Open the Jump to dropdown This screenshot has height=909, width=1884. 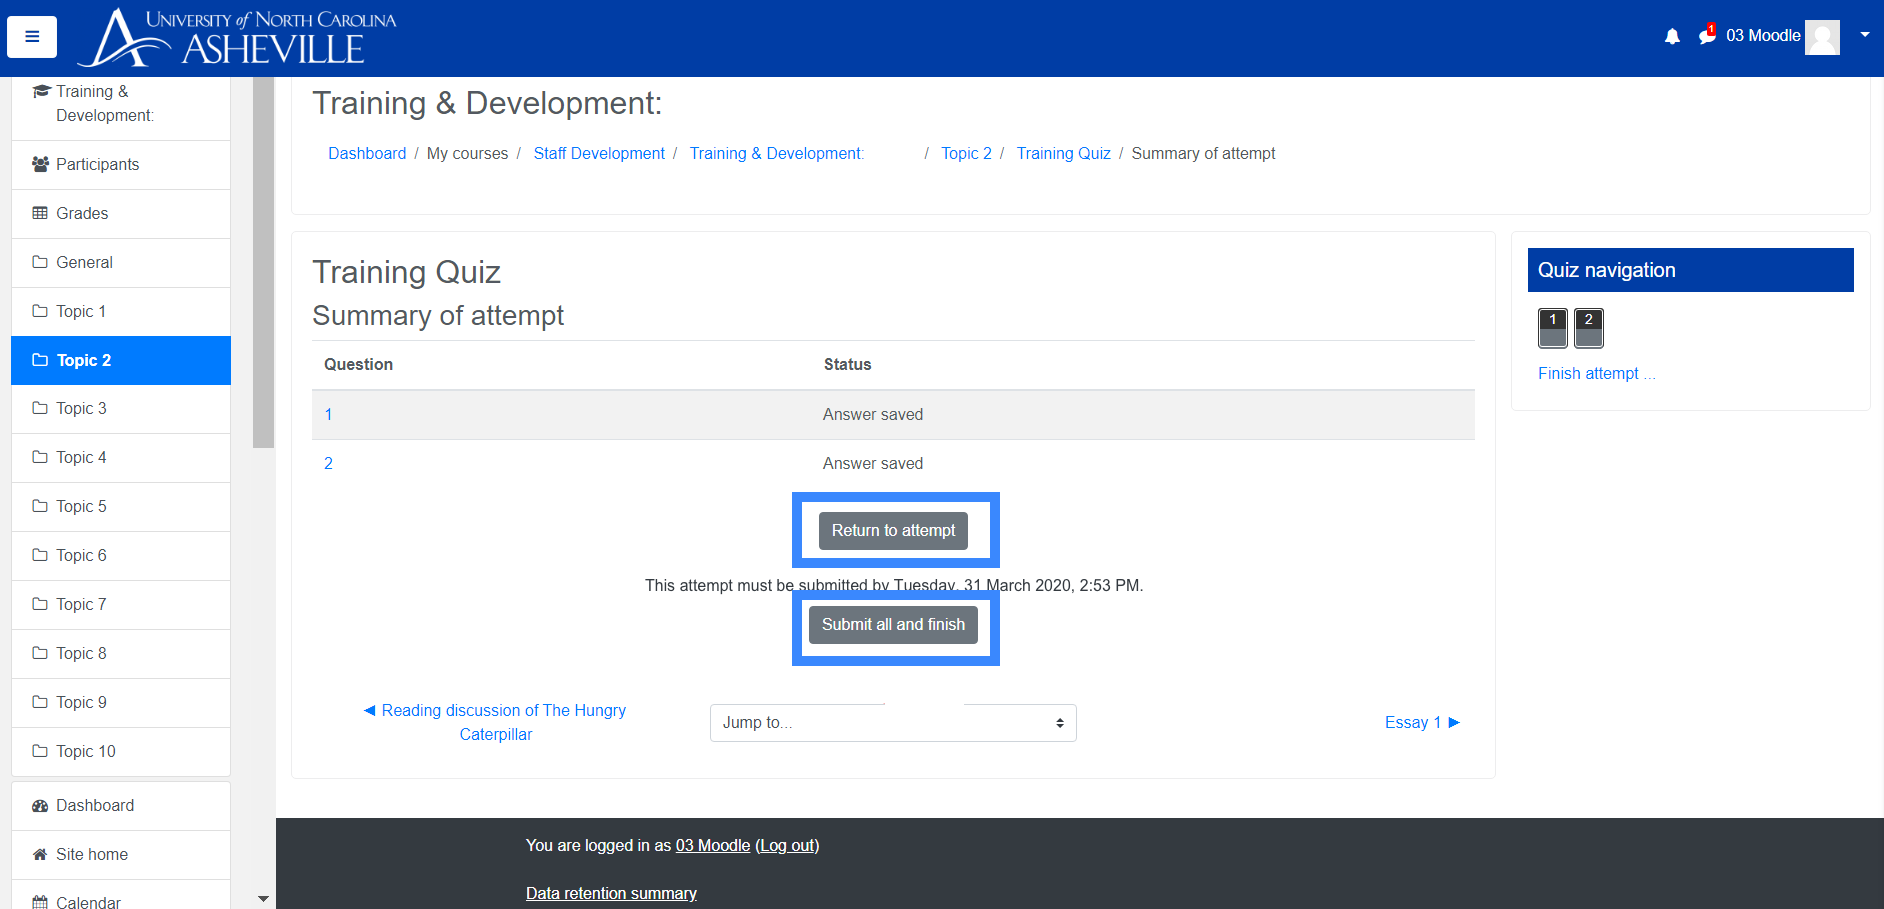[892, 723]
